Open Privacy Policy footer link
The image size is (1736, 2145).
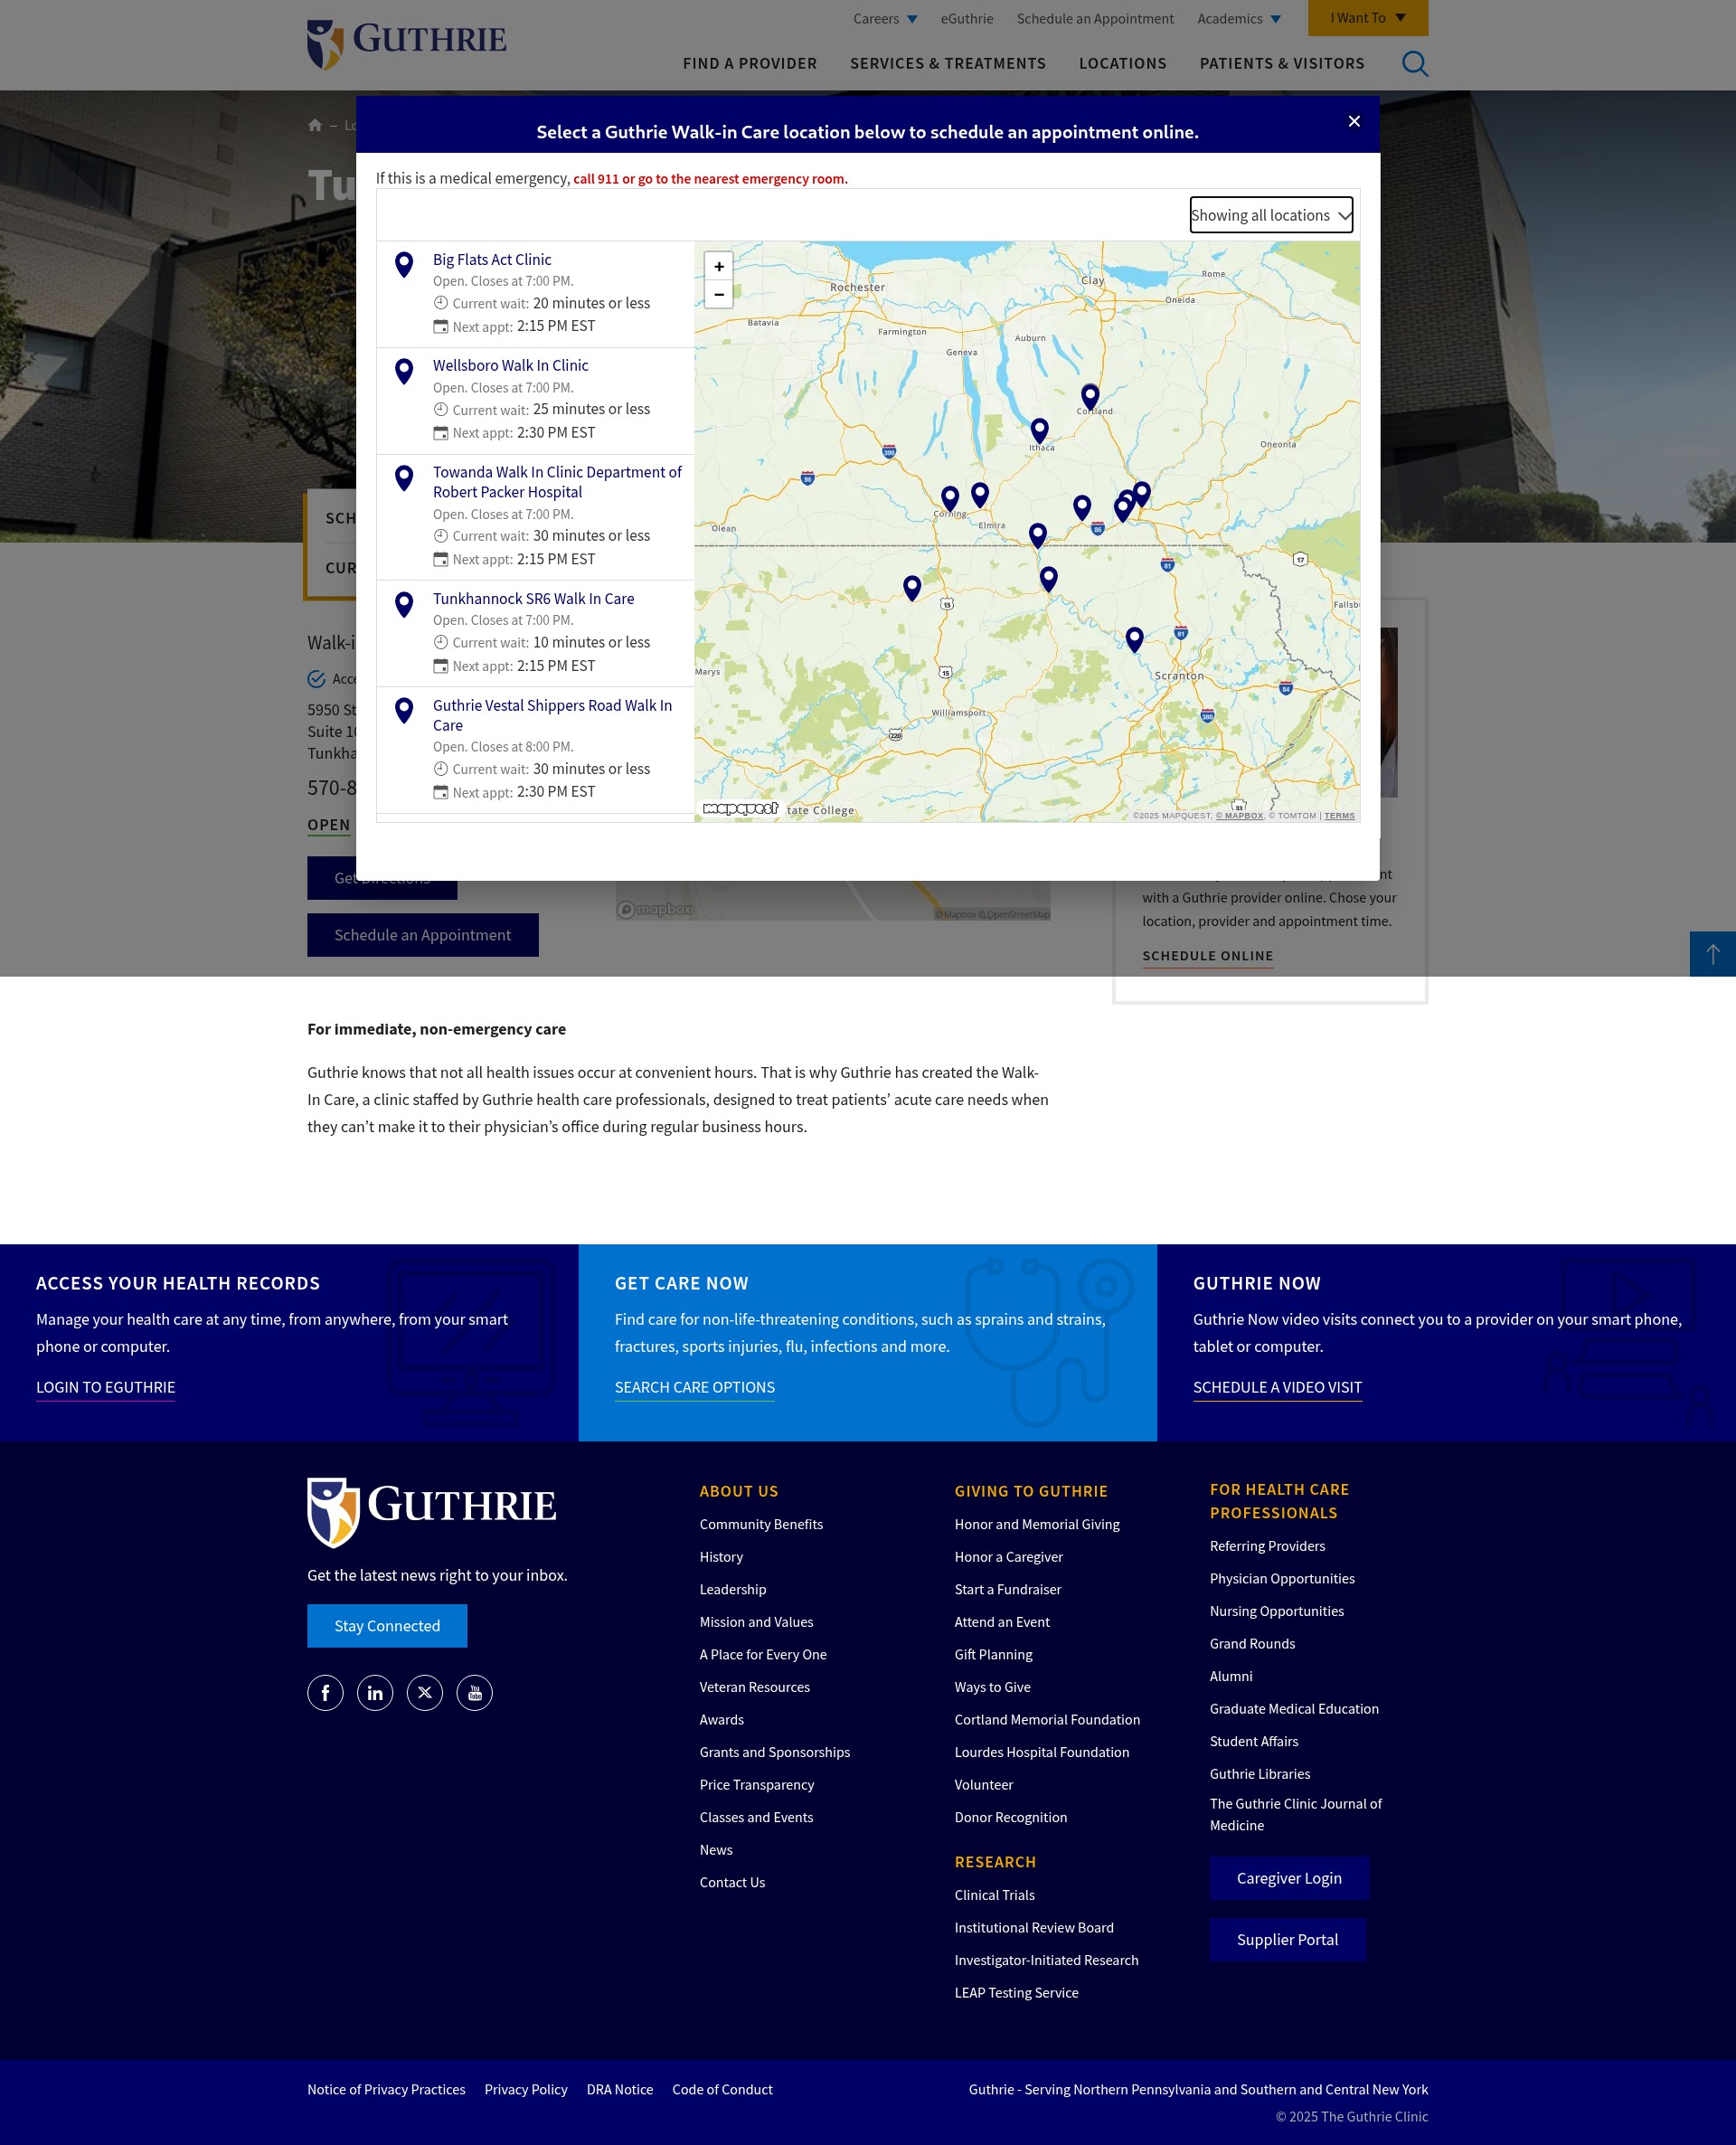(525, 2089)
